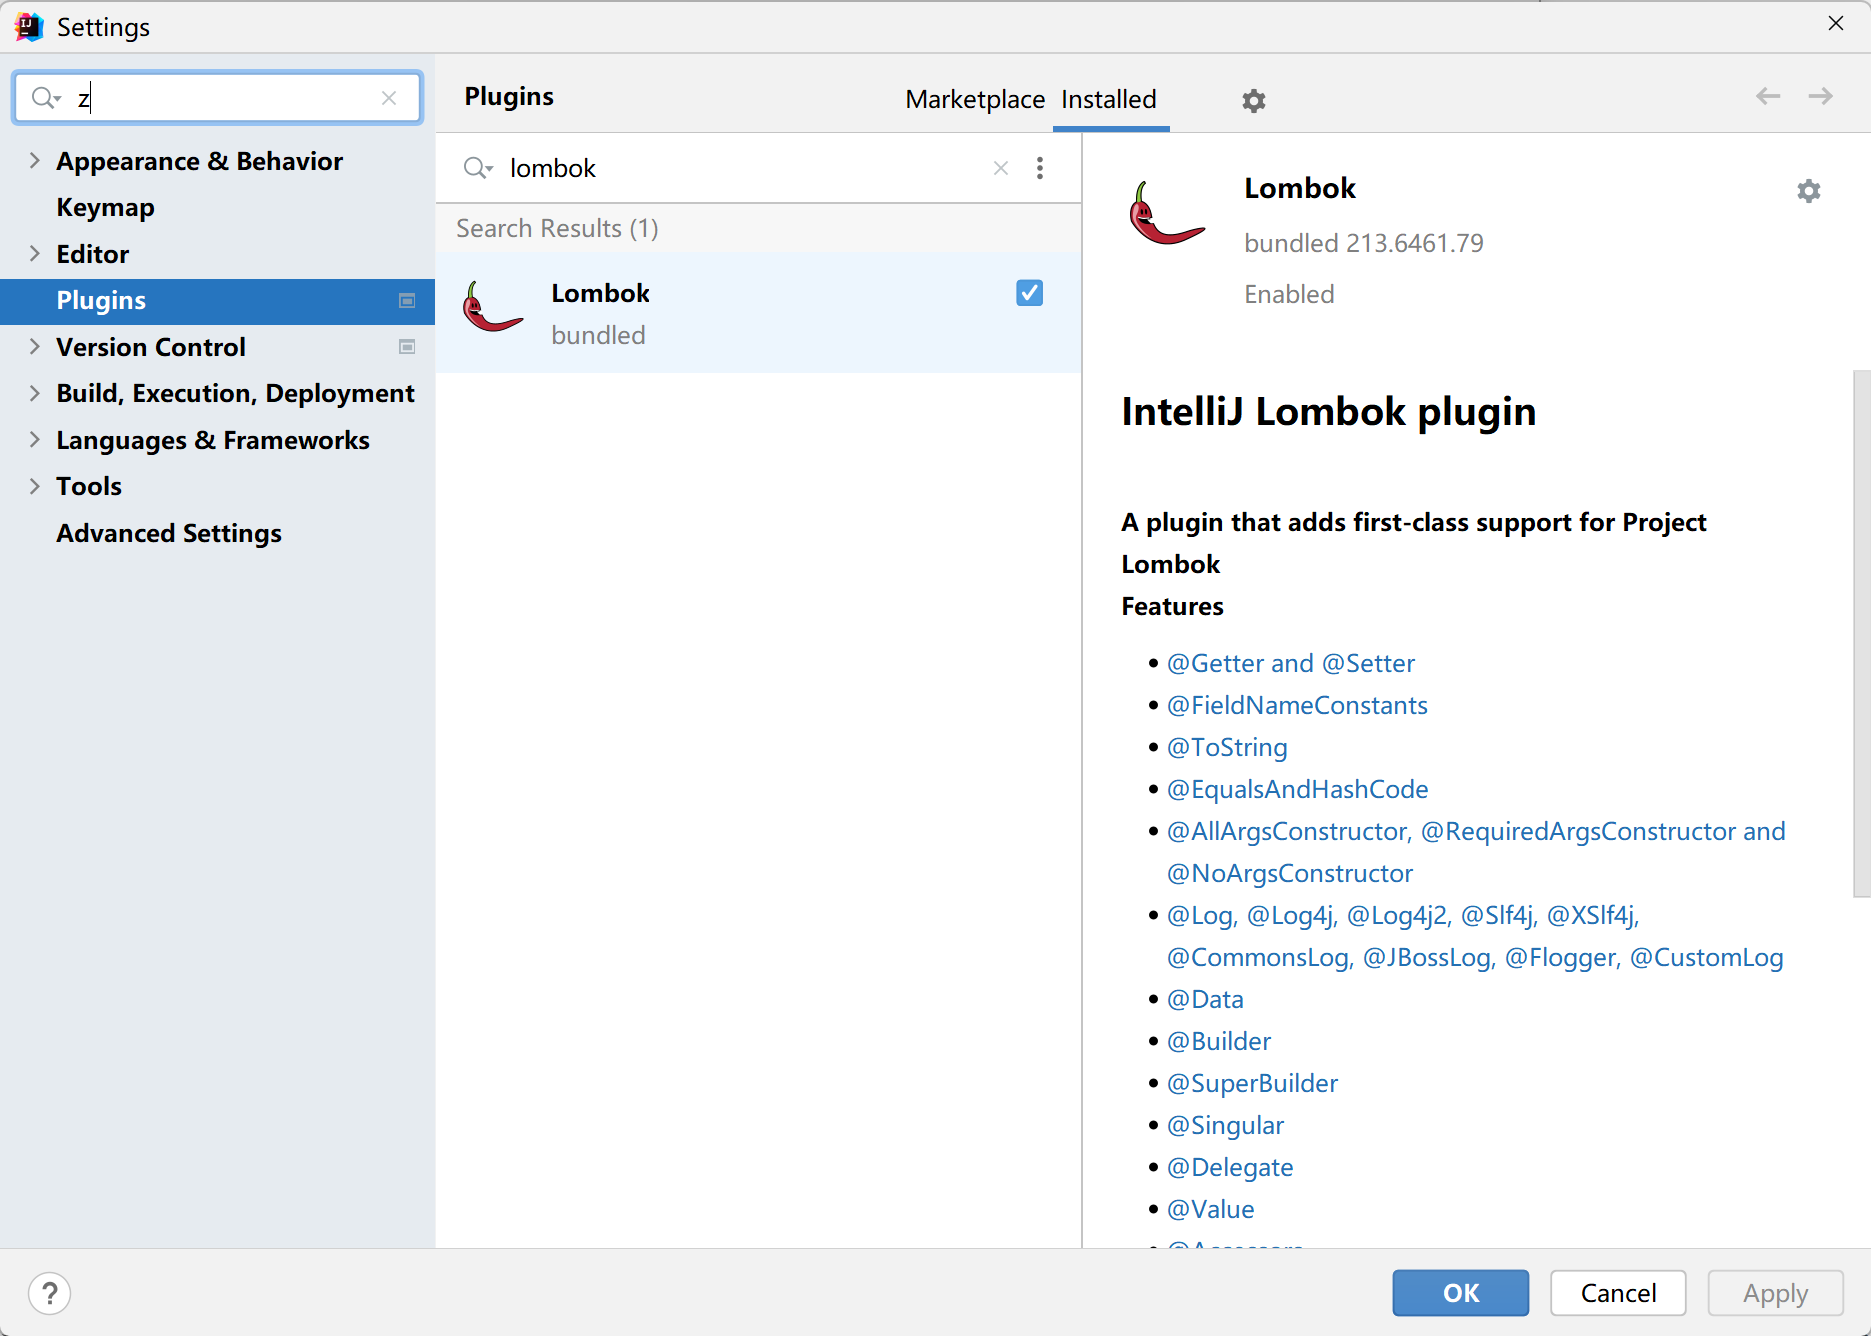The width and height of the screenshot is (1871, 1336).
Task: Expand the Tools settings node
Action: click(x=35, y=486)
